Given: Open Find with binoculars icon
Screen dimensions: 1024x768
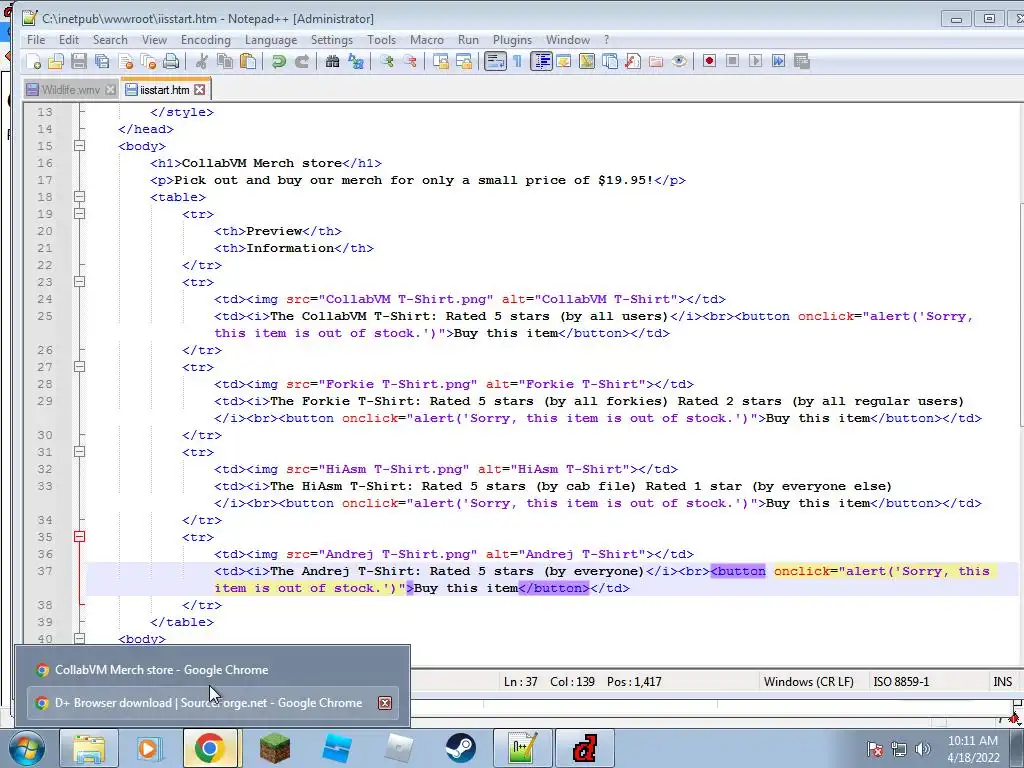Looking at the screenshot, I should pyautogui.click(x=332, y=61).
